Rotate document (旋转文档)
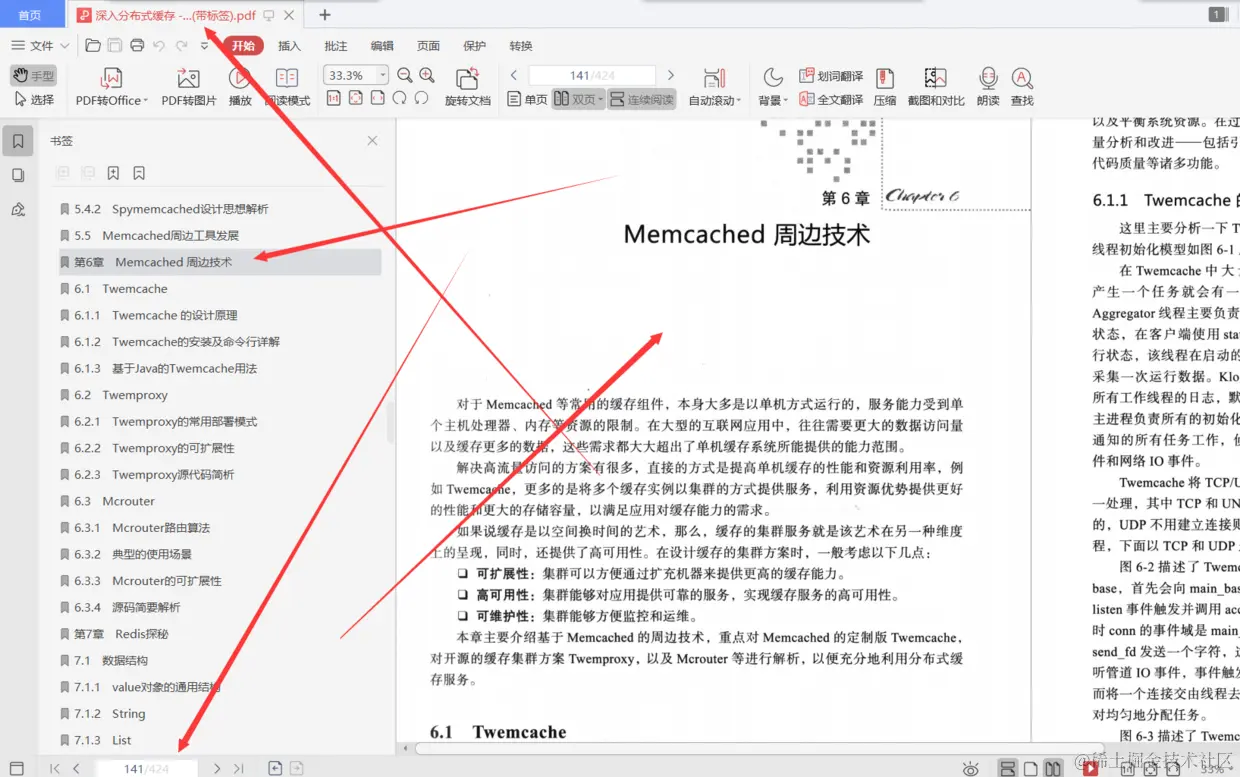Image resolution: width=1240 pixels, height=777 pixels. click(x=468, y=87)
